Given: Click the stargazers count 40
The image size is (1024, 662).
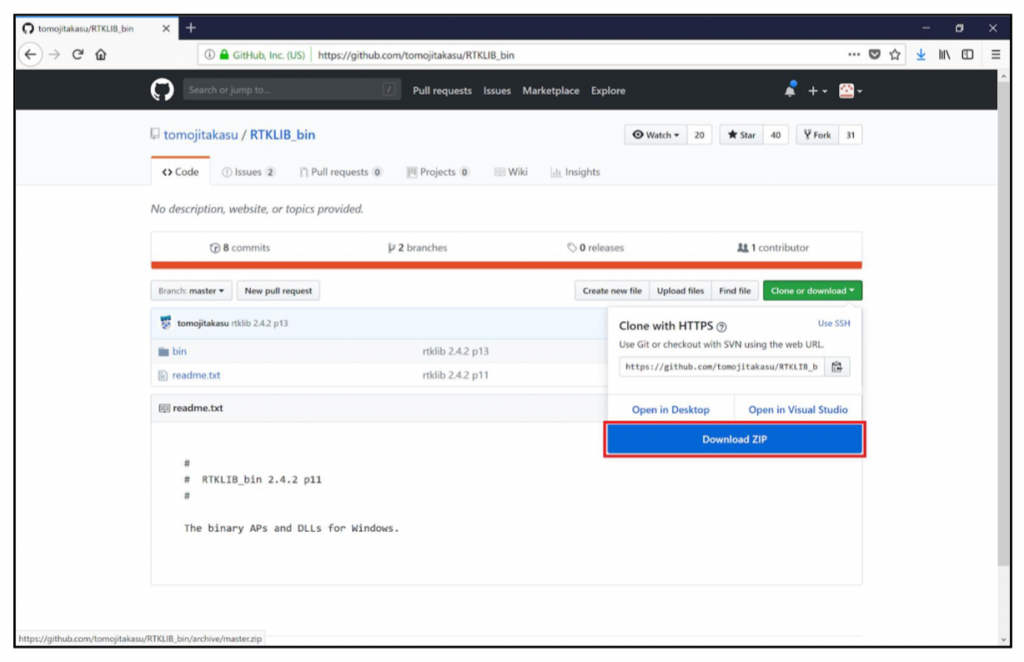Looking at the screenshot, I should coord(776,135).
